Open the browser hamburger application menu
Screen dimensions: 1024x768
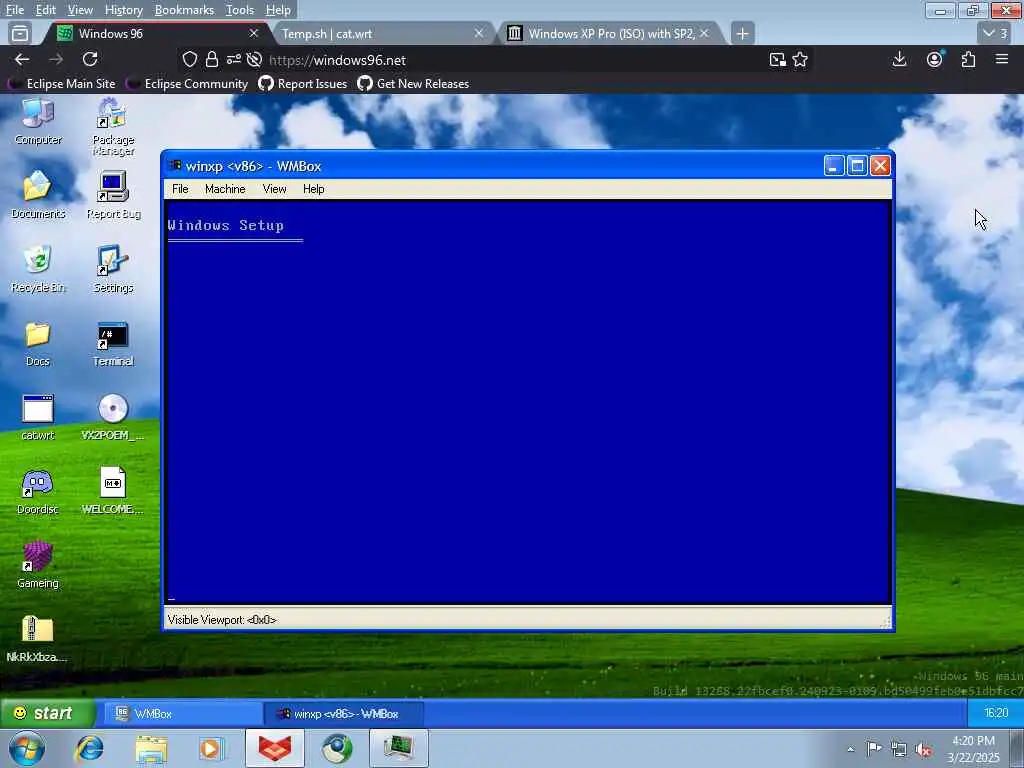1002,59
